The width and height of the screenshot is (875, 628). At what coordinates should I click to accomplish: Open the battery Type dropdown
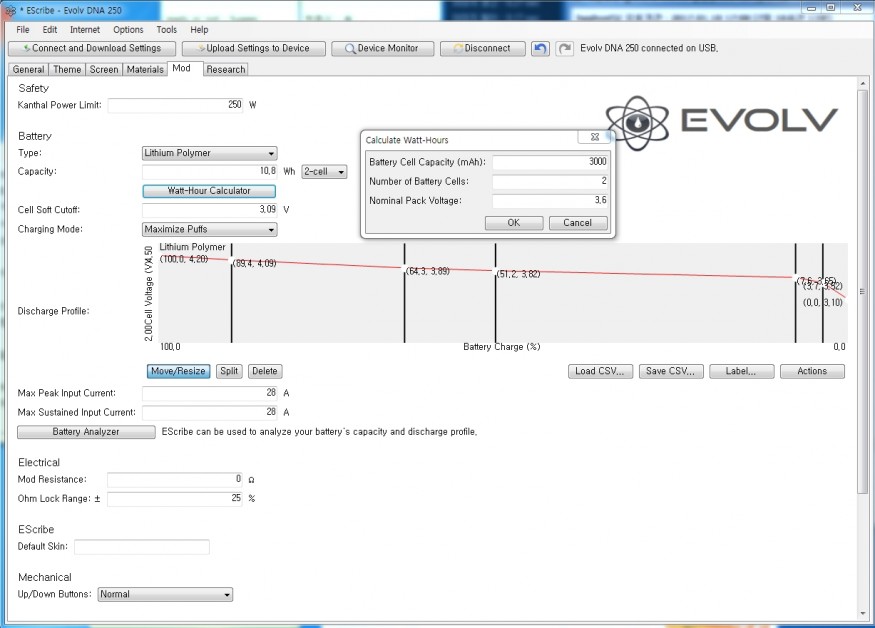210,153
